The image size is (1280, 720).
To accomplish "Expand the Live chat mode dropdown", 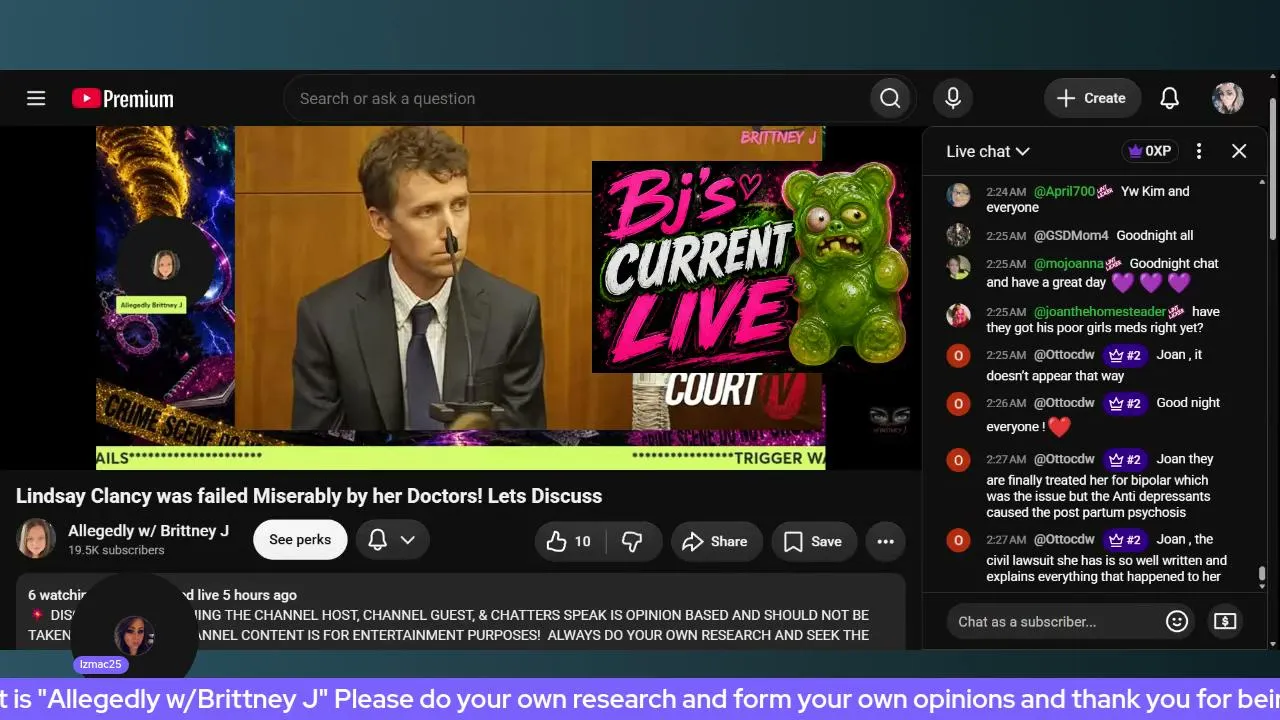I will (x=988, y=151).
